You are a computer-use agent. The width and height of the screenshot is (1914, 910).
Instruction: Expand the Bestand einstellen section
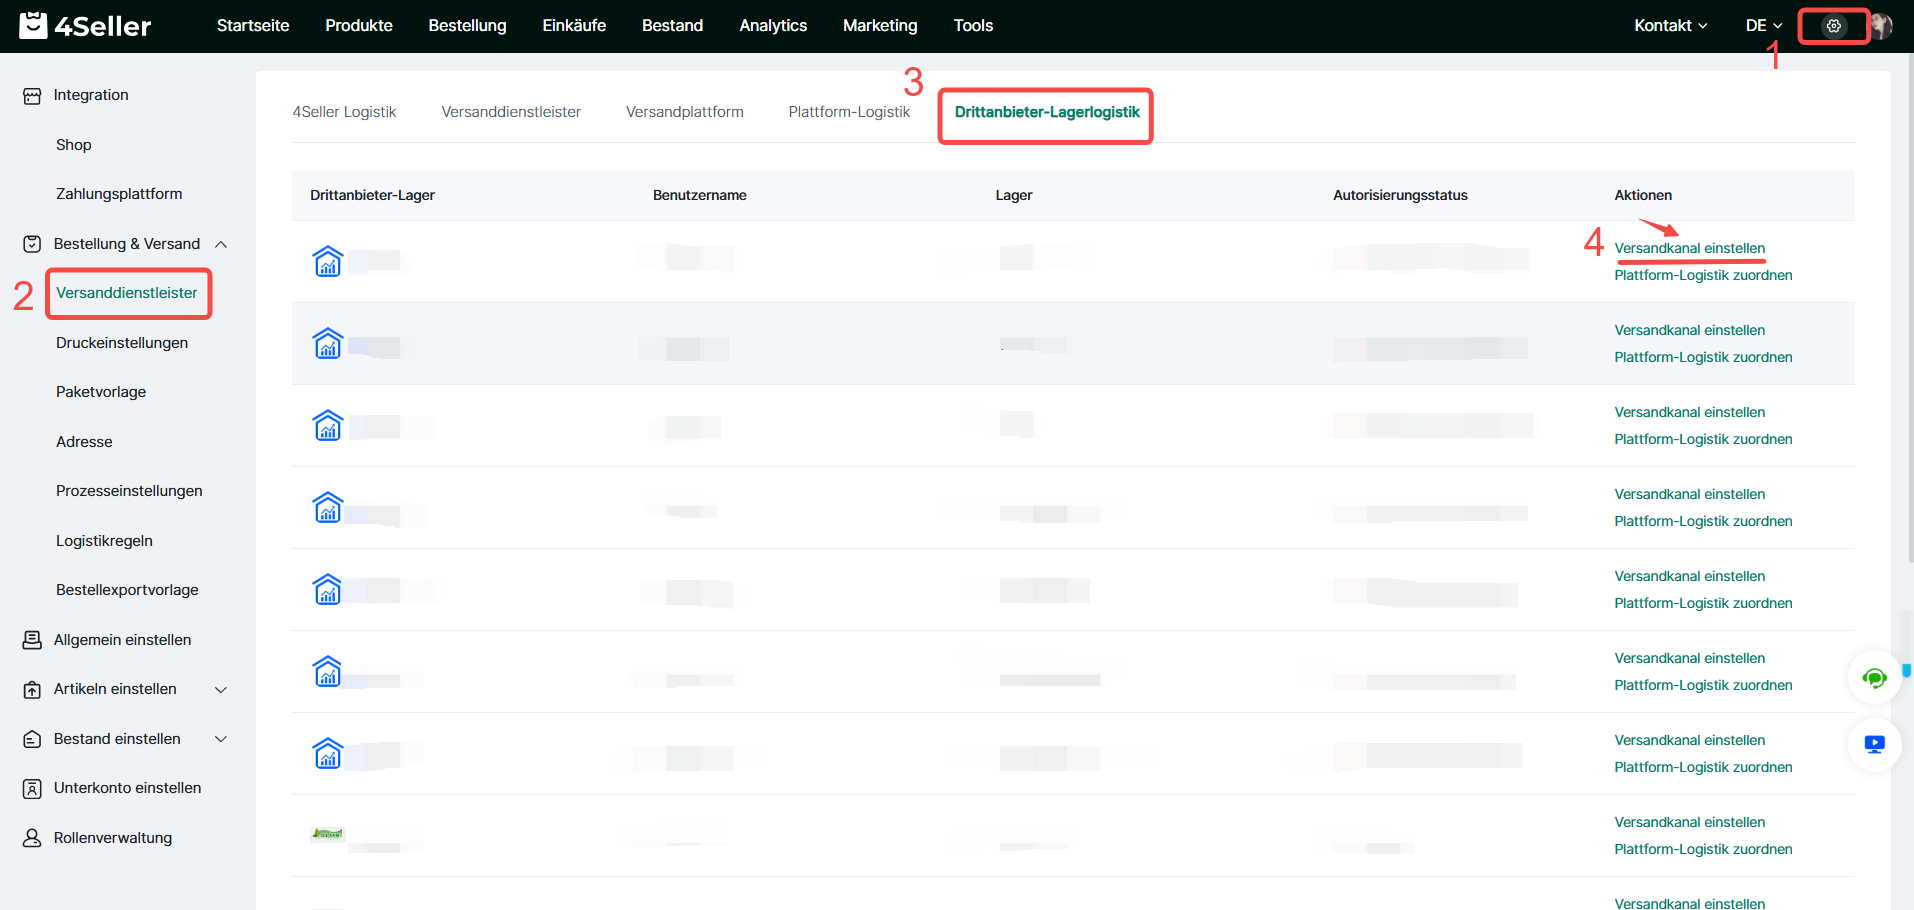point(221,739)
